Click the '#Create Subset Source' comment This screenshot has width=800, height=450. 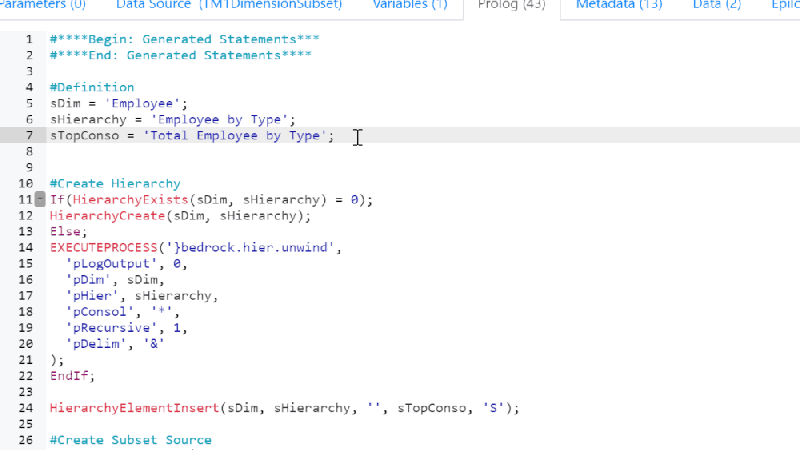click(x=131, y=440)
